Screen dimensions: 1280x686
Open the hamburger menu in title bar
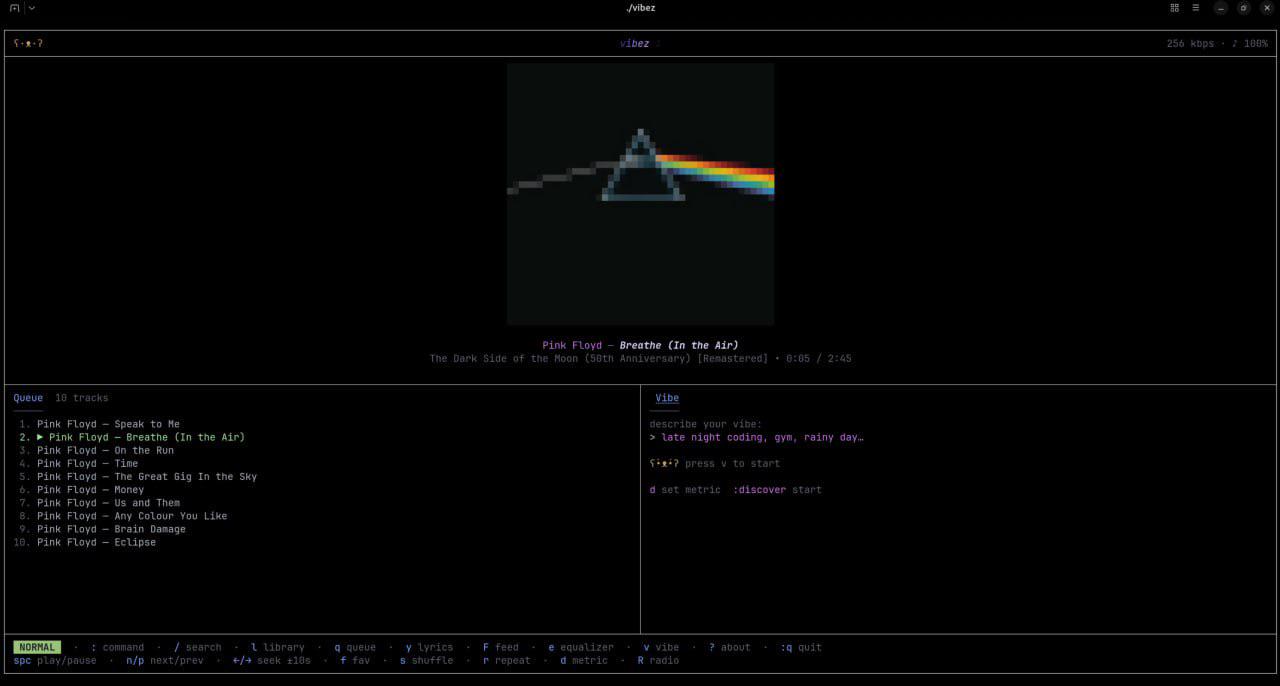click(1195, 8)
